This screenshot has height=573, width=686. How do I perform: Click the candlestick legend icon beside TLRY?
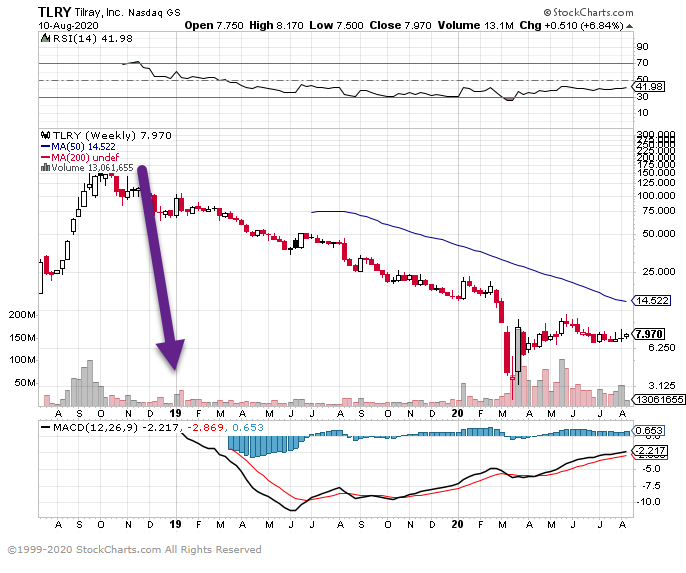click(x=46, y=135)
